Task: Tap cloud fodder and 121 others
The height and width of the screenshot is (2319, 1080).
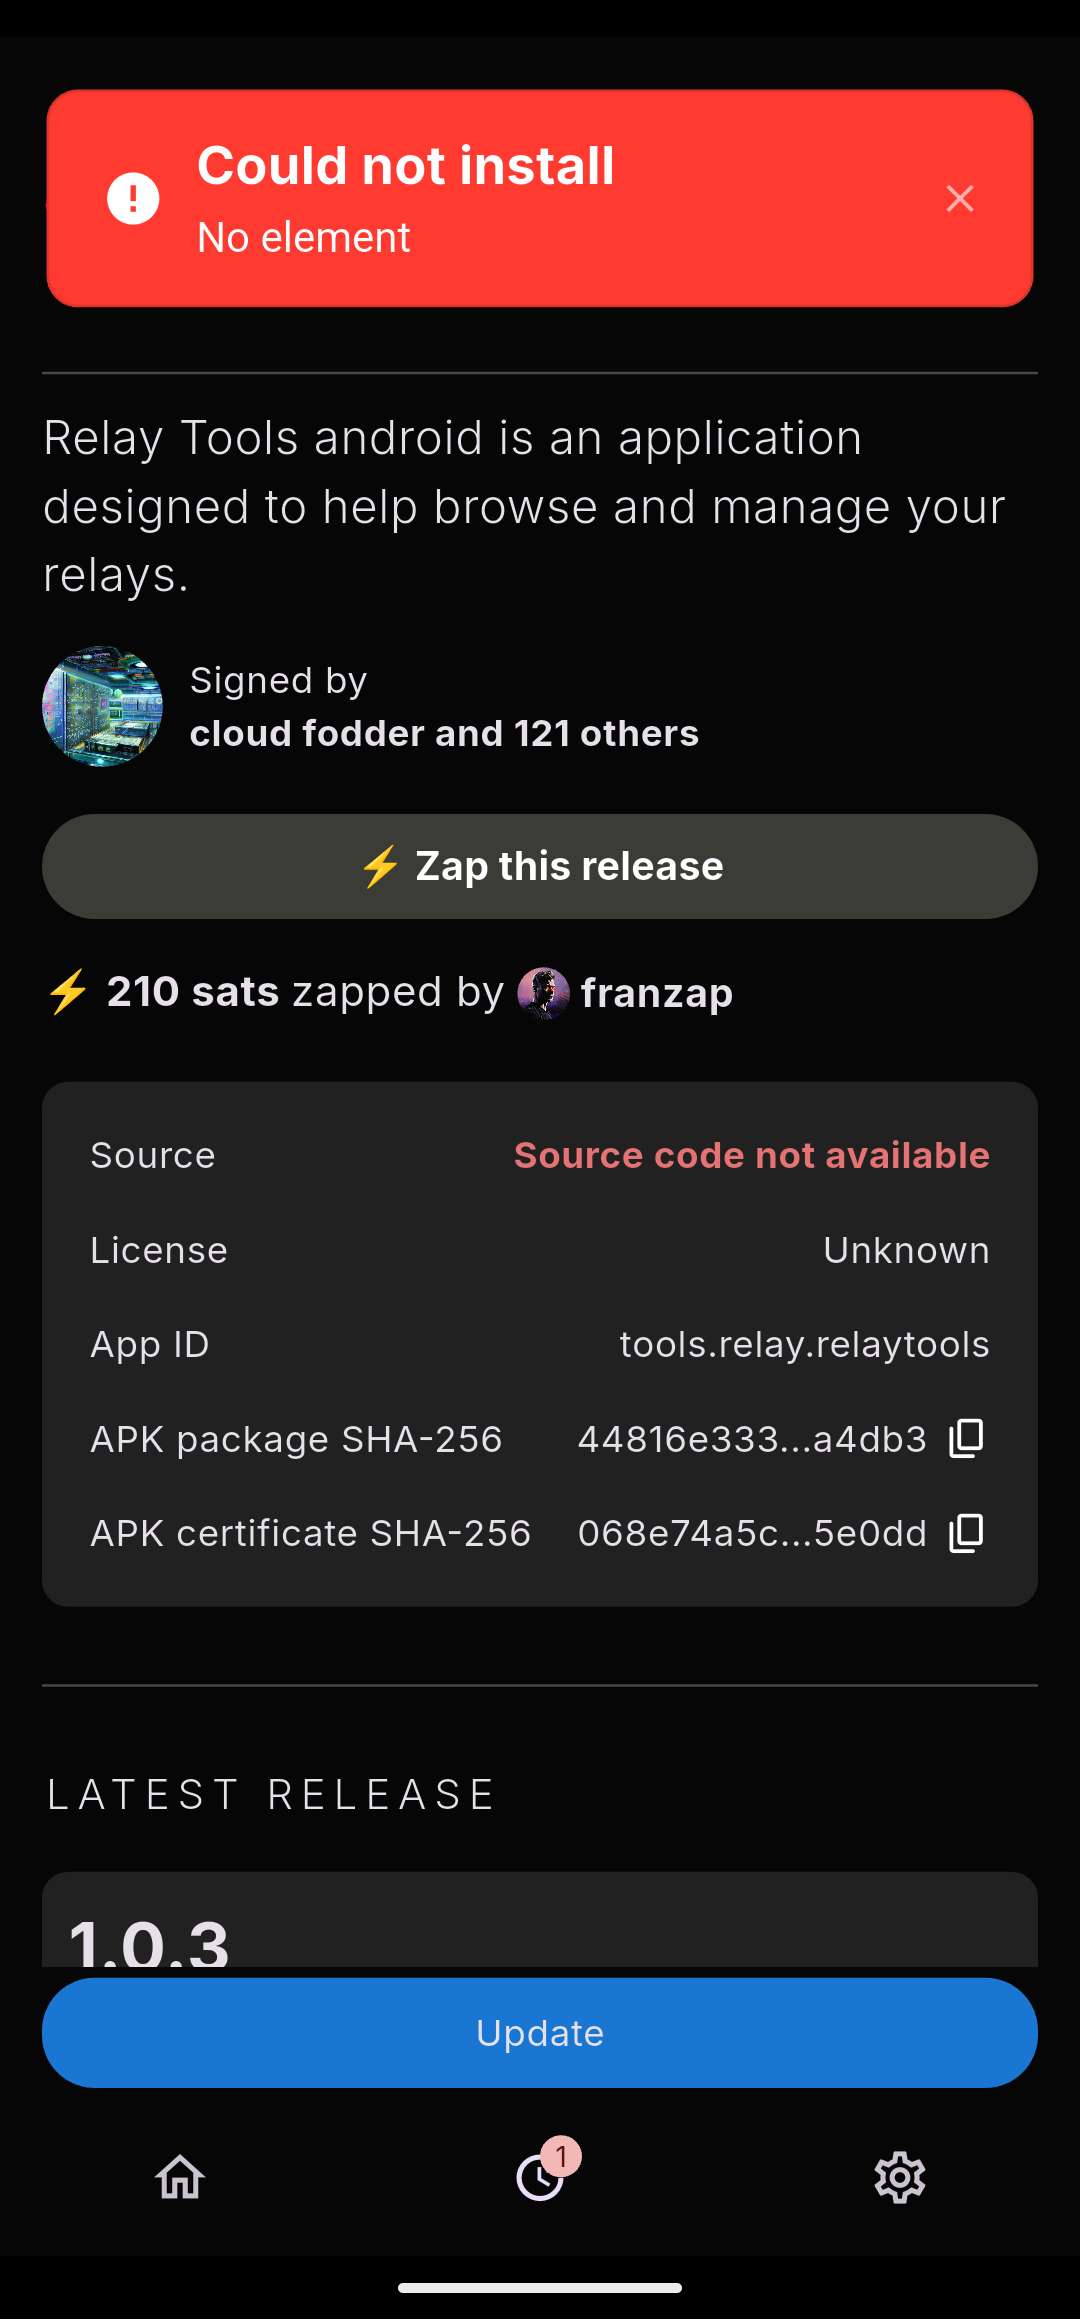Action: pos(444,734)
